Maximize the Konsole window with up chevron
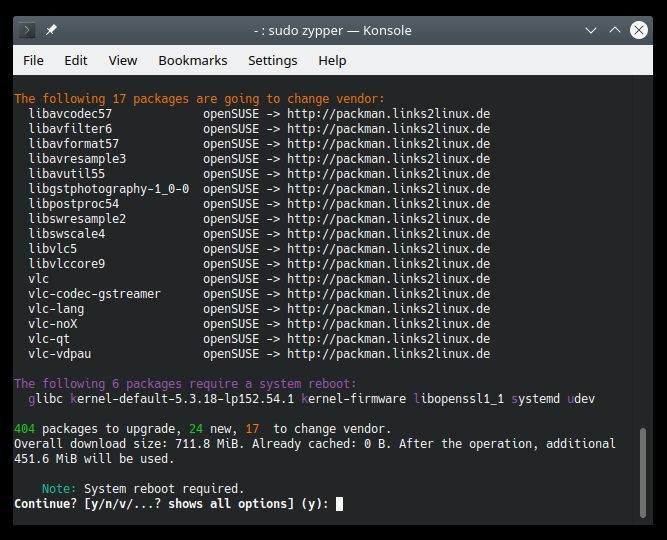 pos(615,30)
